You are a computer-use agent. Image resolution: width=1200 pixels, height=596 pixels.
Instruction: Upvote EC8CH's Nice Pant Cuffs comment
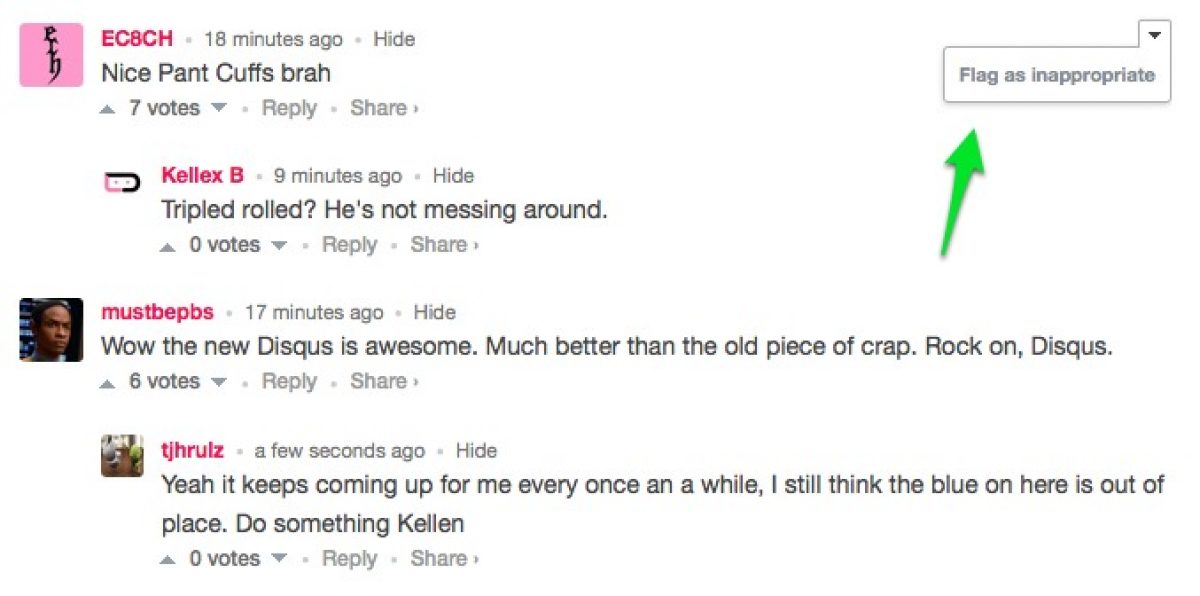(x=108, y=109)
